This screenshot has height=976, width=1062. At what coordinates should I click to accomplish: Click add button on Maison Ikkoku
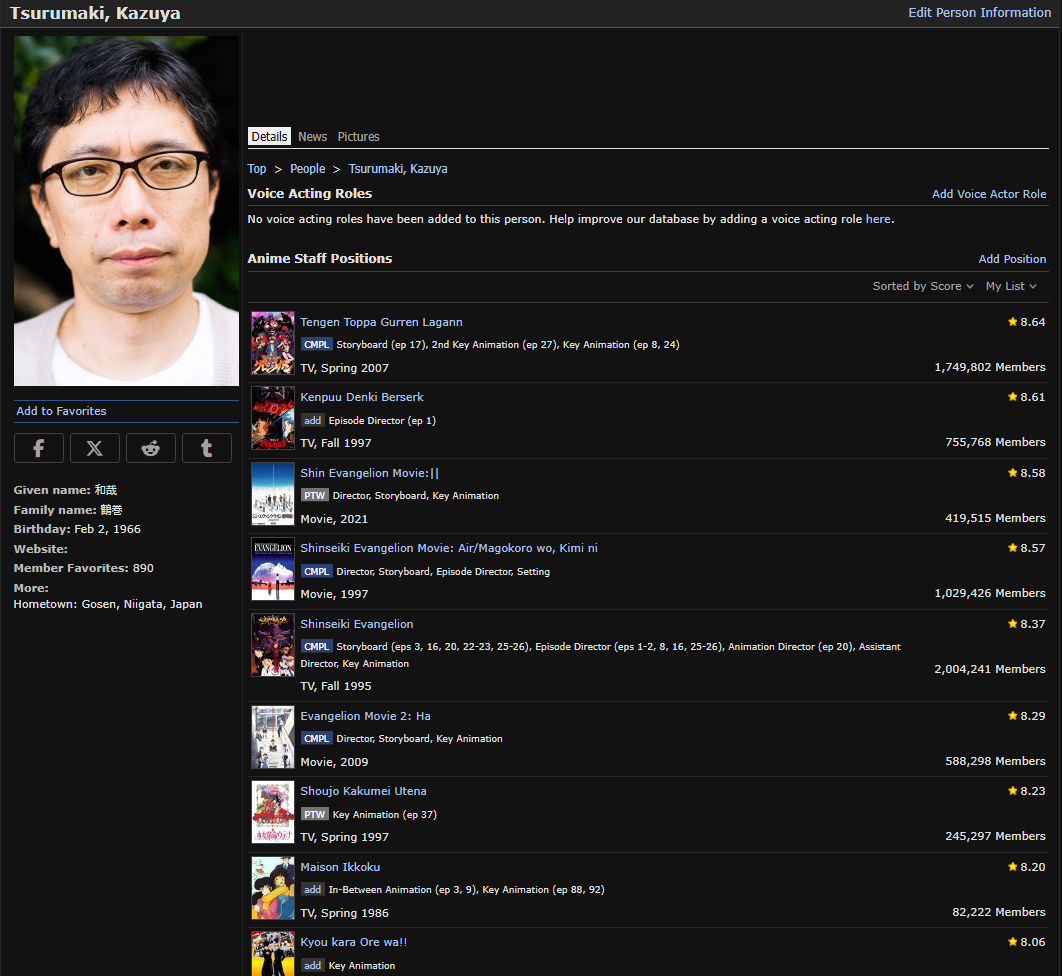tap(312, 890)
